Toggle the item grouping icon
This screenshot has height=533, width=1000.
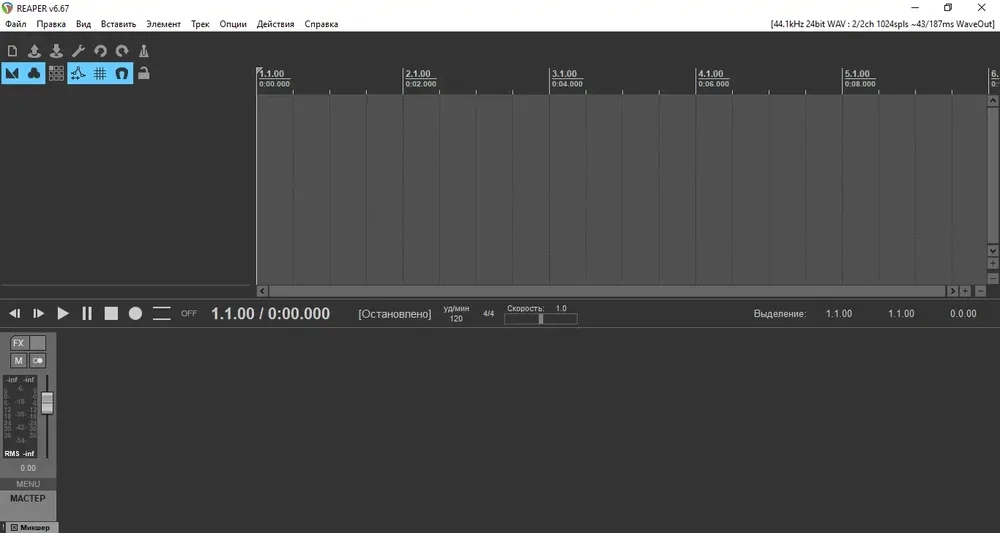34,73
